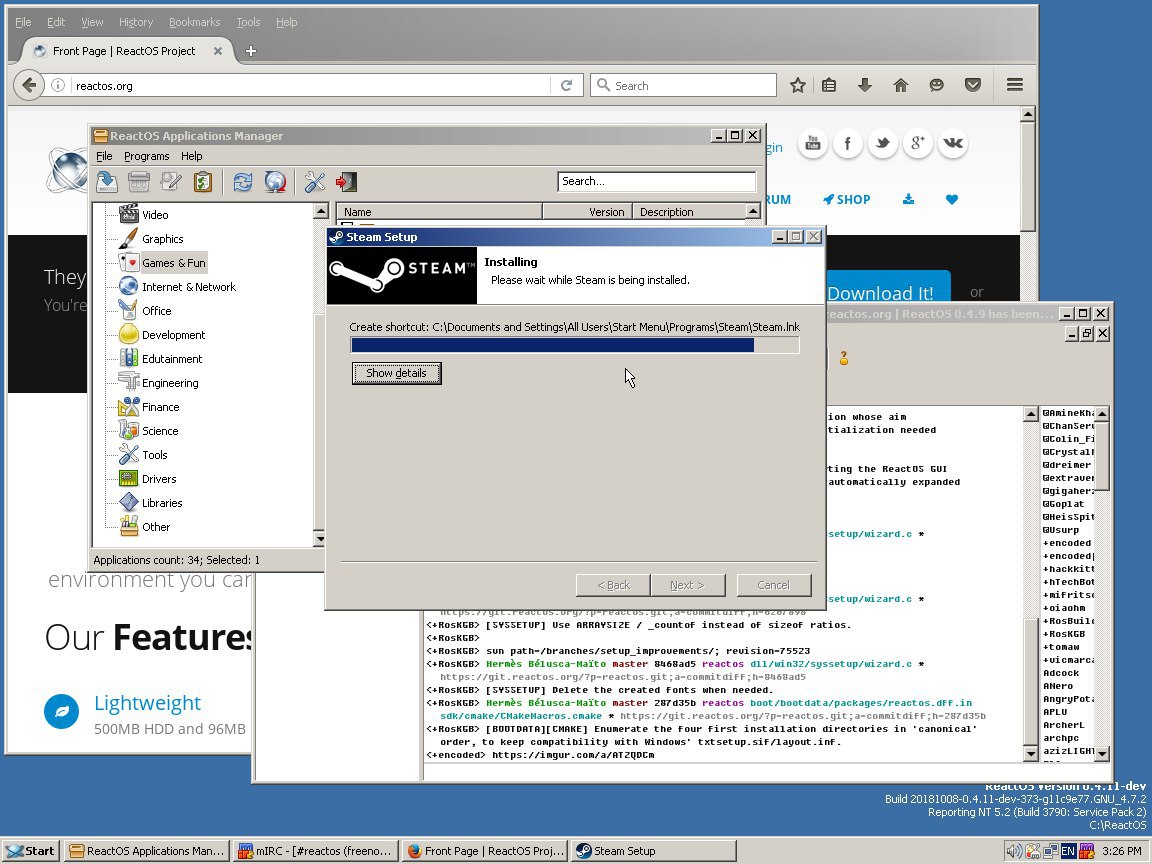Image resolution: width=1152 pixels, height=864 pixels.
Task: Switch to ReactOS Applications Manager taskbar button
Action: coord(146,851)
